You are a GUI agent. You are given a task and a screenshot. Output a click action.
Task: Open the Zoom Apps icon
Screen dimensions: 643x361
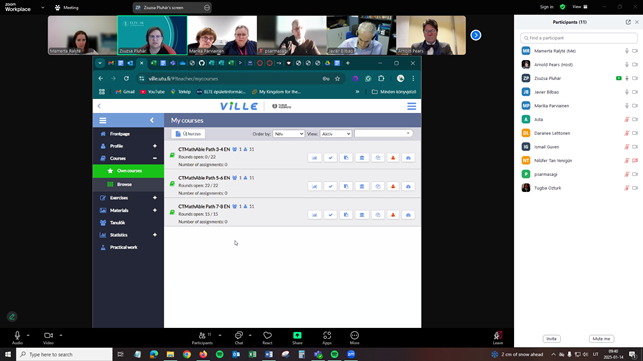coord(327,338)
